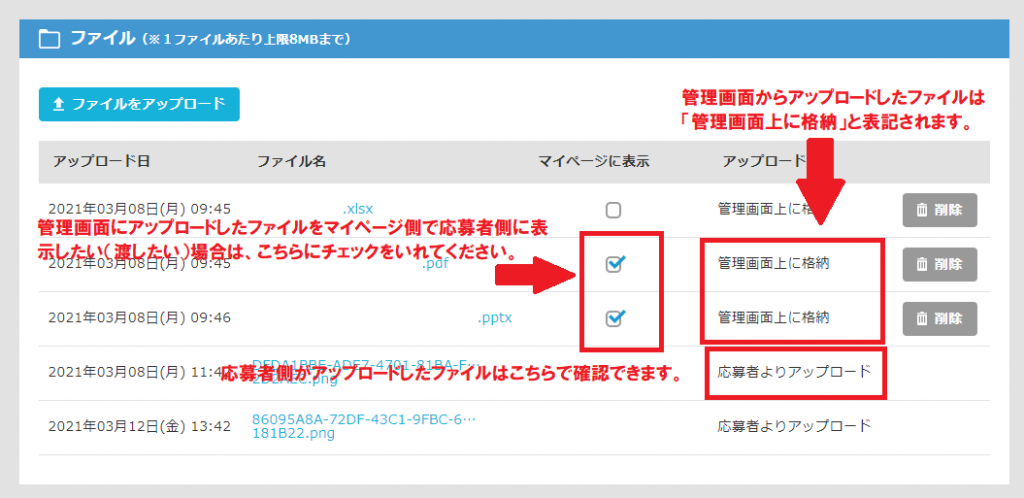The image size is (1024, 498).
Task: Open the 86095A8A-72DF png file link
Action: pyautogui.click(x=364, y=420)
